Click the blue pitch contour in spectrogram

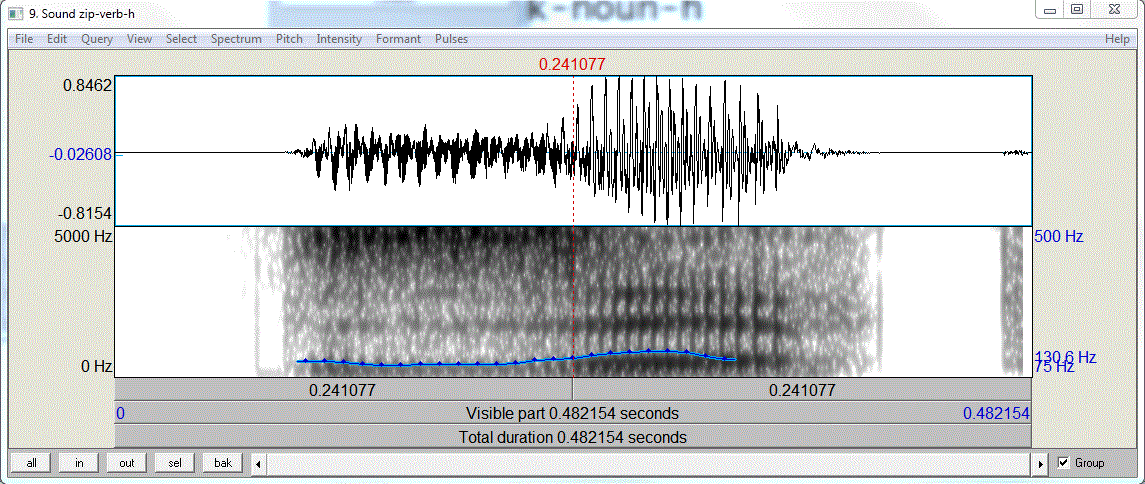pyautogui.click(x=516, y=359)
